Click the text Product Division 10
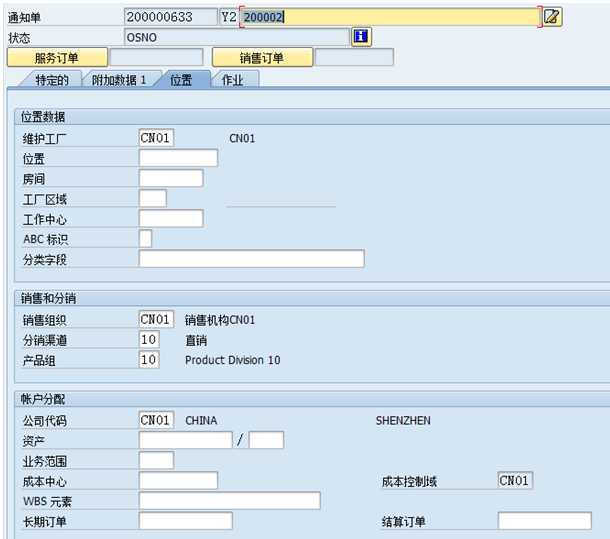This screenshot has height=539, width=610. (232, 360)
